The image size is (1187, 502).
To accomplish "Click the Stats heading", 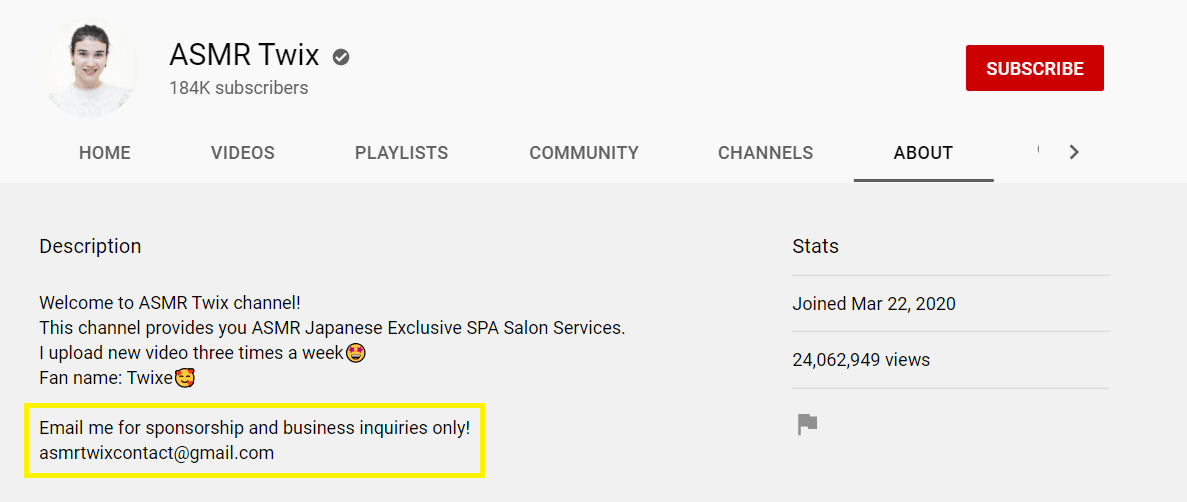I will (x=815, y=246).
